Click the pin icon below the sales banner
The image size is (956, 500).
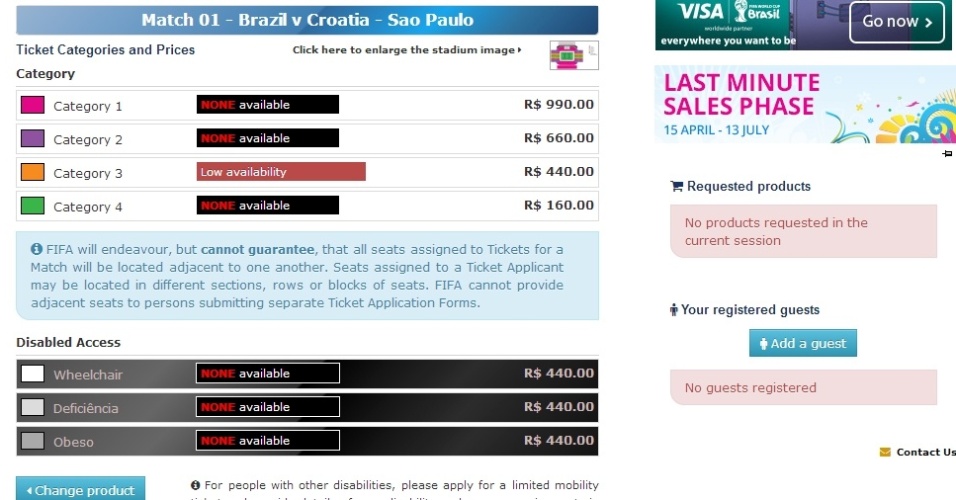[x=947, y=154]
